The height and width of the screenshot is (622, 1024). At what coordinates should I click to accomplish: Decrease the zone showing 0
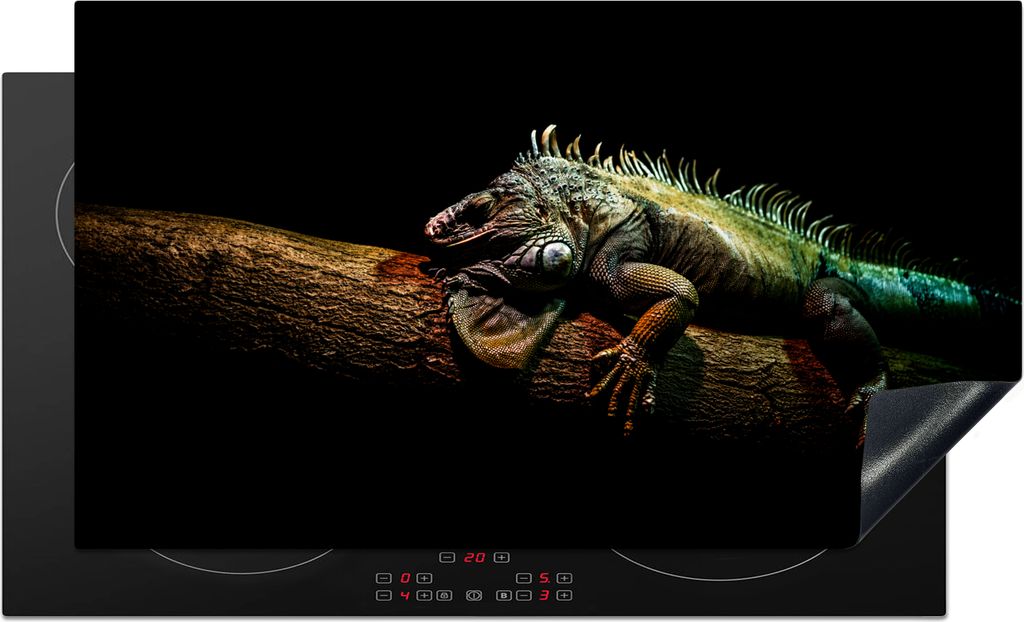click(383, 578)
